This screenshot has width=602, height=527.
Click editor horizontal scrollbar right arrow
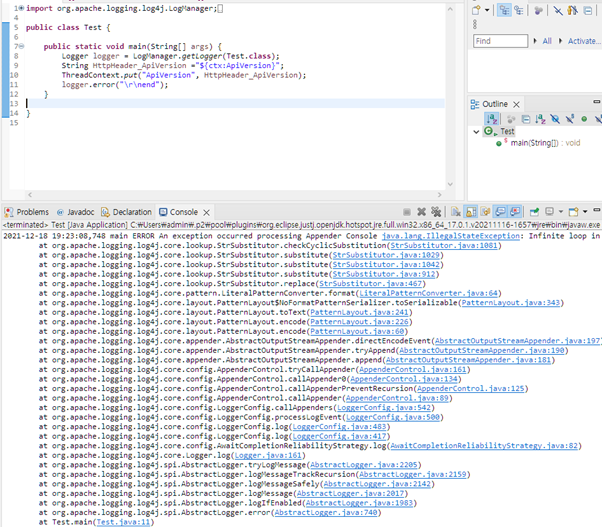[x=440, y=195]
